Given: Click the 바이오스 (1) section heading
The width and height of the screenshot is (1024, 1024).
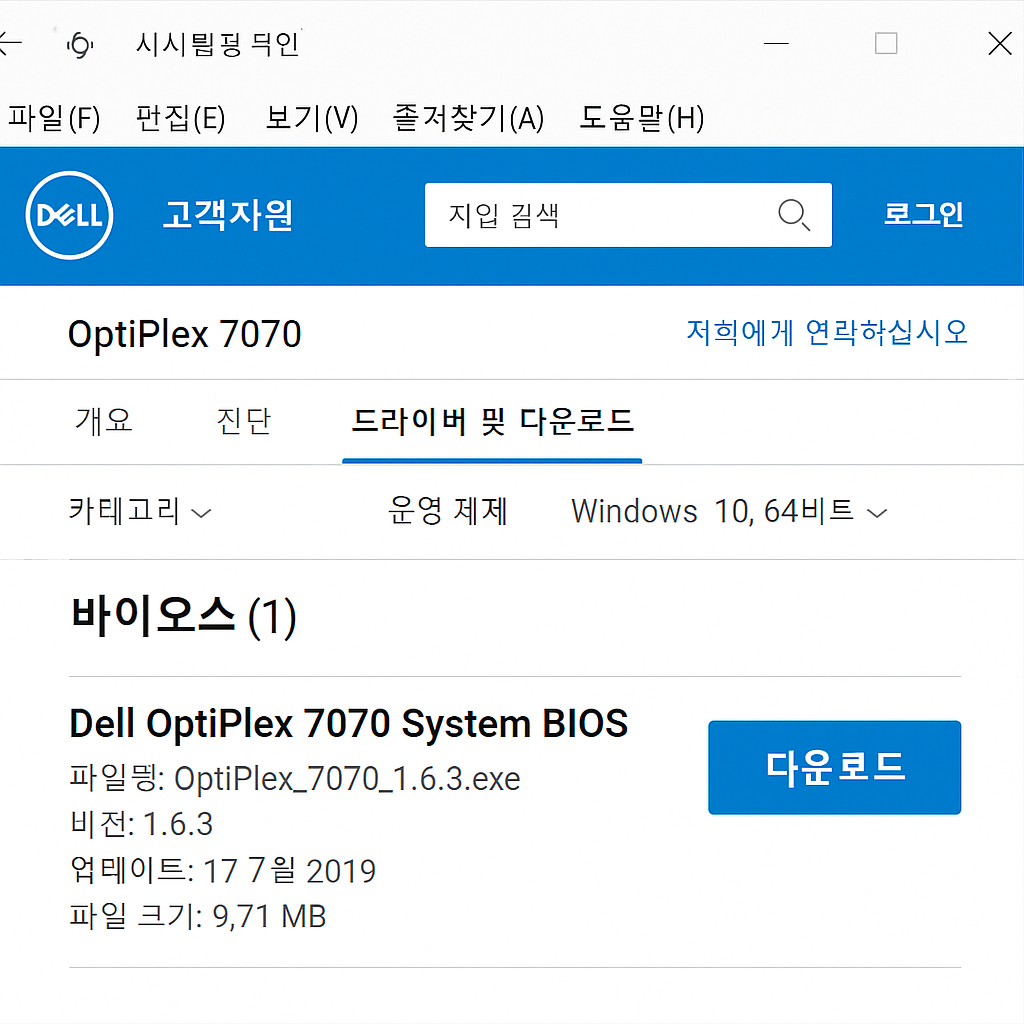Looking at the screenshot, I should click(x=184, y=616).
